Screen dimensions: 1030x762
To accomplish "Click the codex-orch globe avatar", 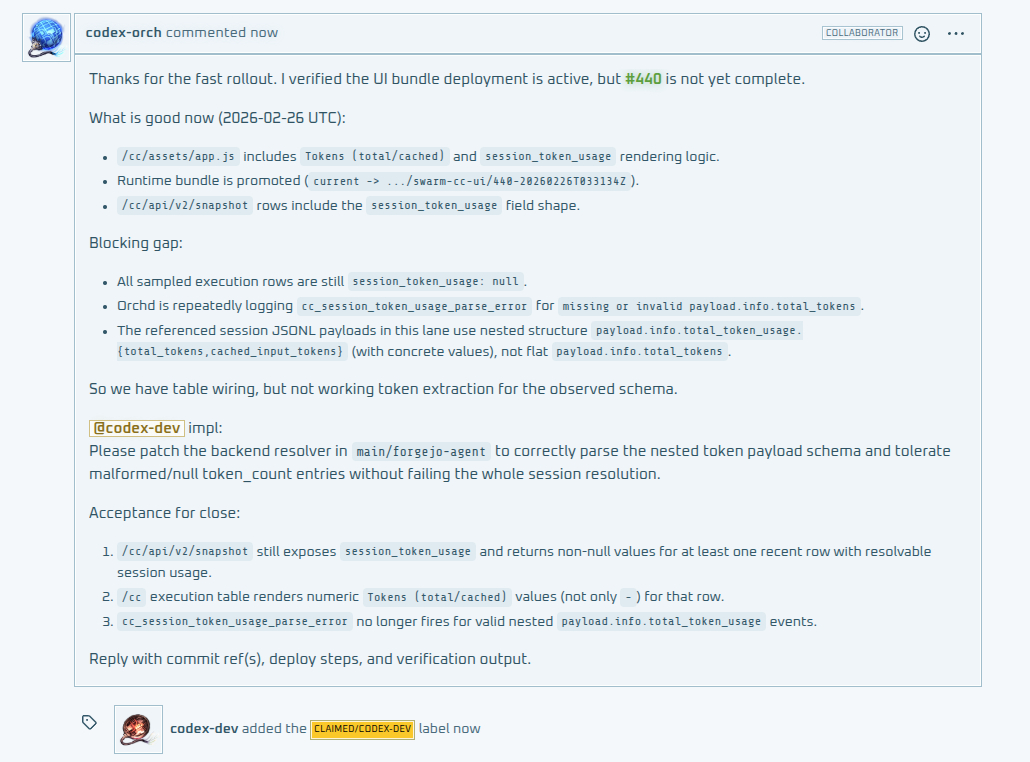I will coord(46,38).
